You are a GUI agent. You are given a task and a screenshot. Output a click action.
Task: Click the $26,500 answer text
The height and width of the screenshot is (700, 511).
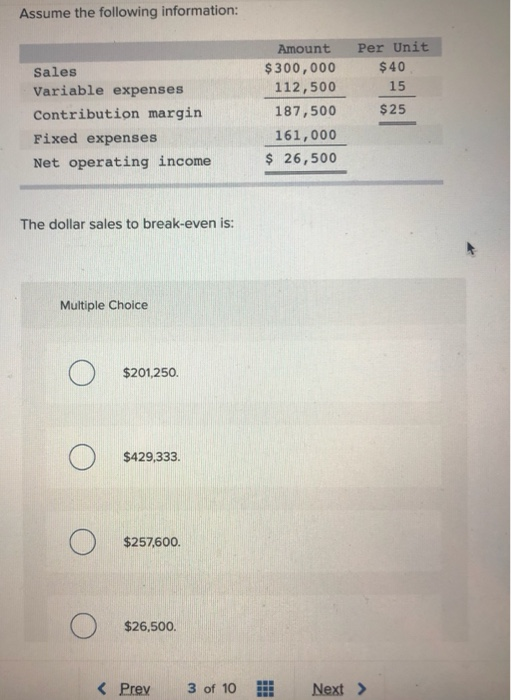pos(150,626)
